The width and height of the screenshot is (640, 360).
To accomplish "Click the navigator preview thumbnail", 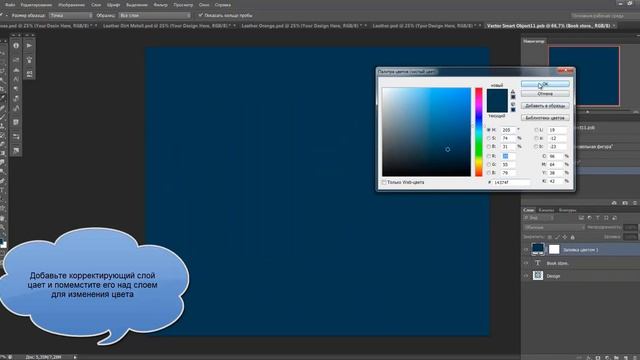I will 584,76.
